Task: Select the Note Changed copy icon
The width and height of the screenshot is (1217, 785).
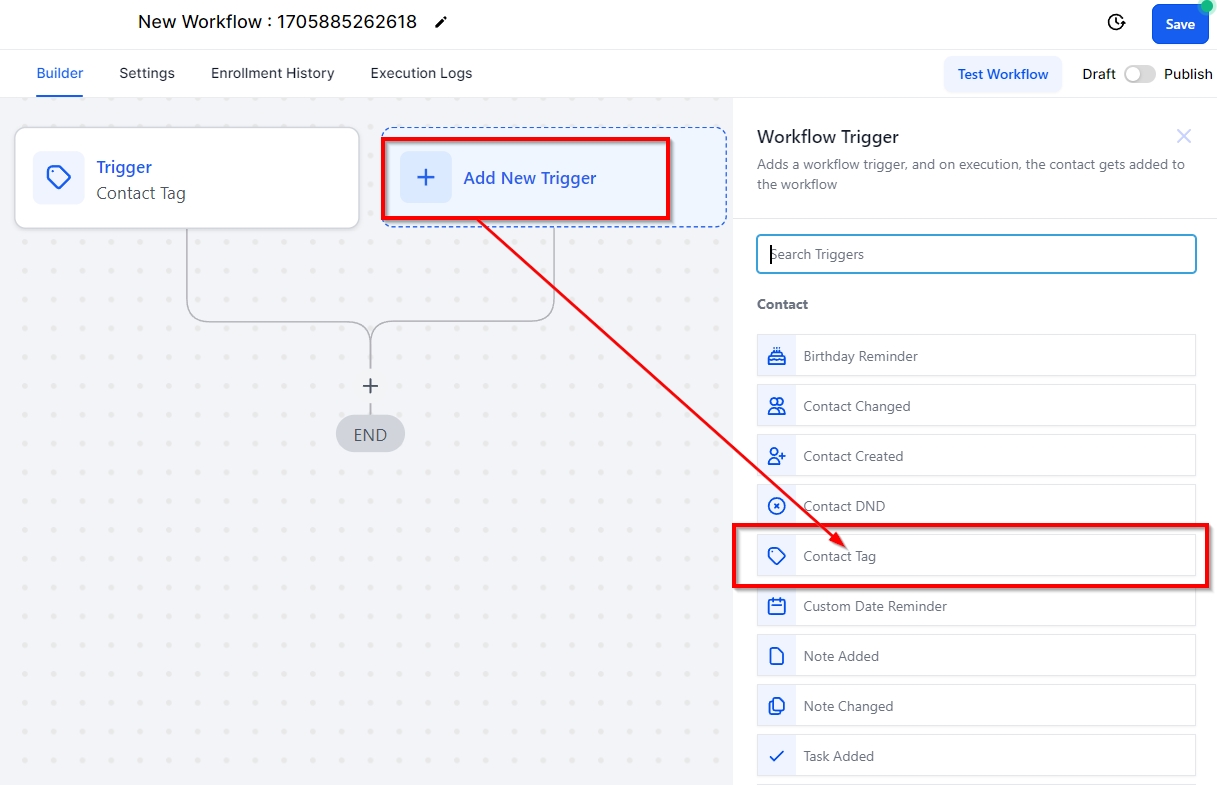Action: [x=776, y=706]
